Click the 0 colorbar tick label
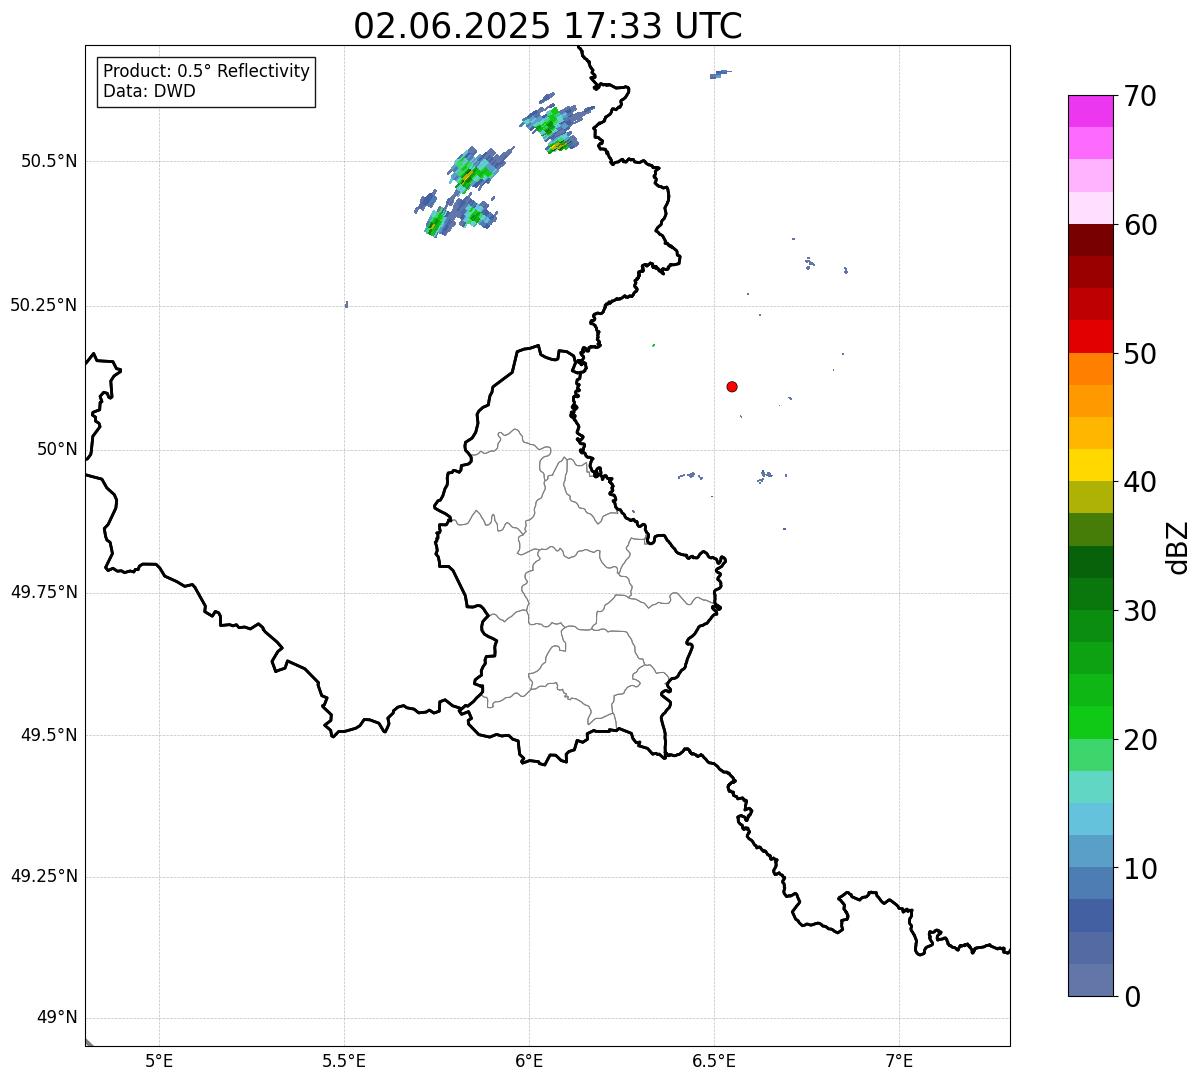 [1132, 997]
